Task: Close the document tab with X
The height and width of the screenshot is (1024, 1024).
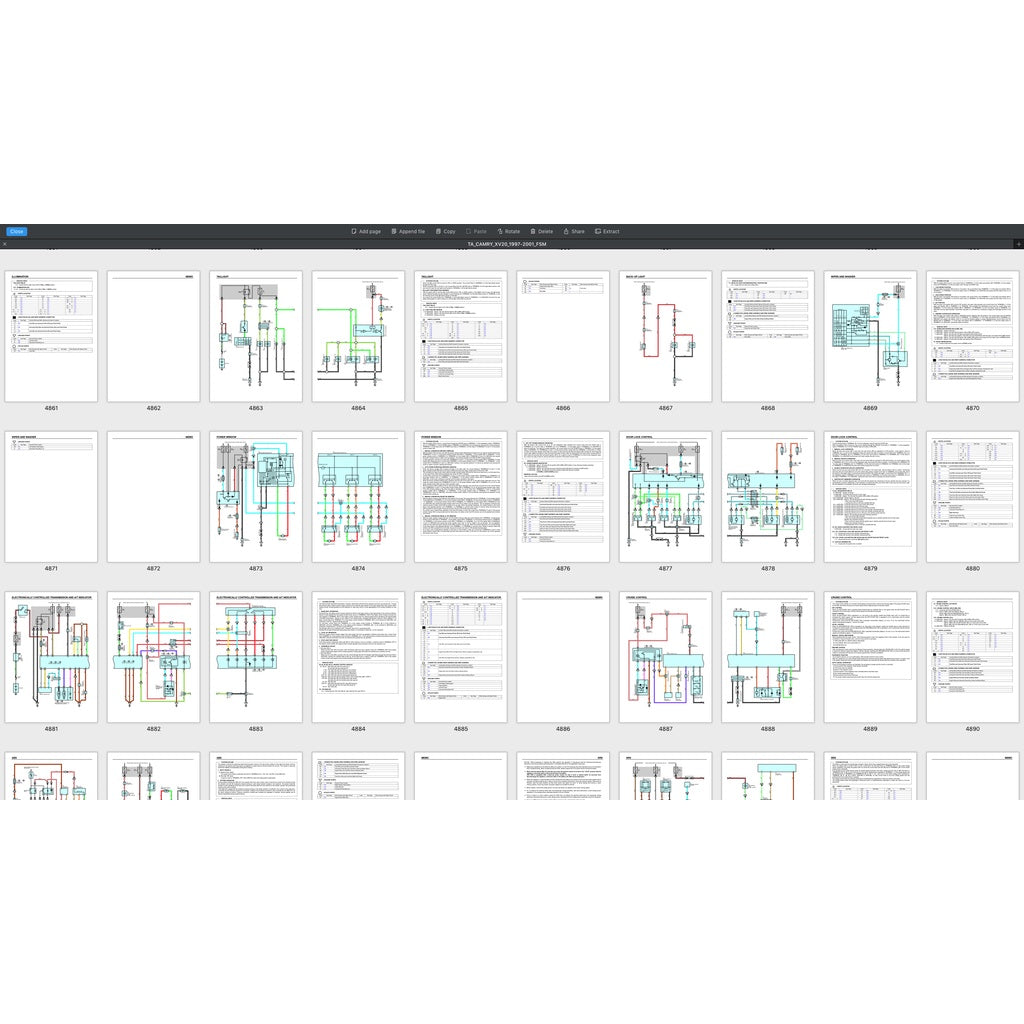Action: 5,244
